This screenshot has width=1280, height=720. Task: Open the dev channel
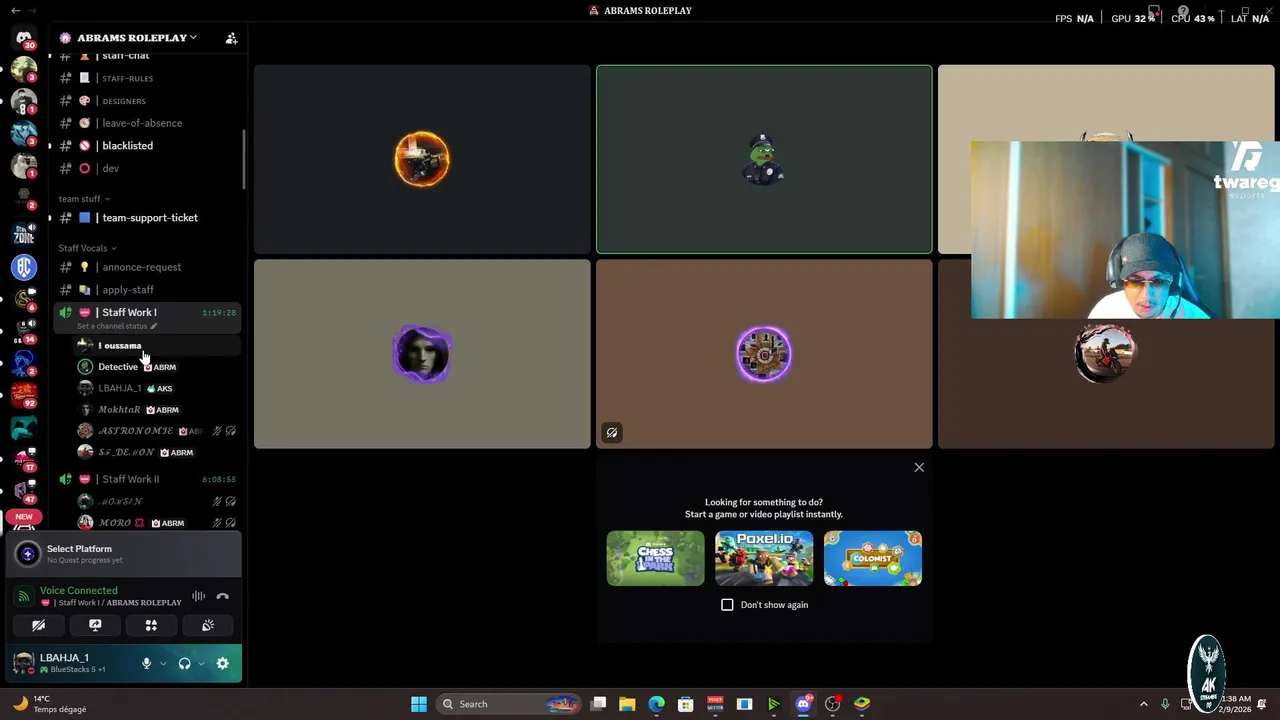[x=147, y=168]
